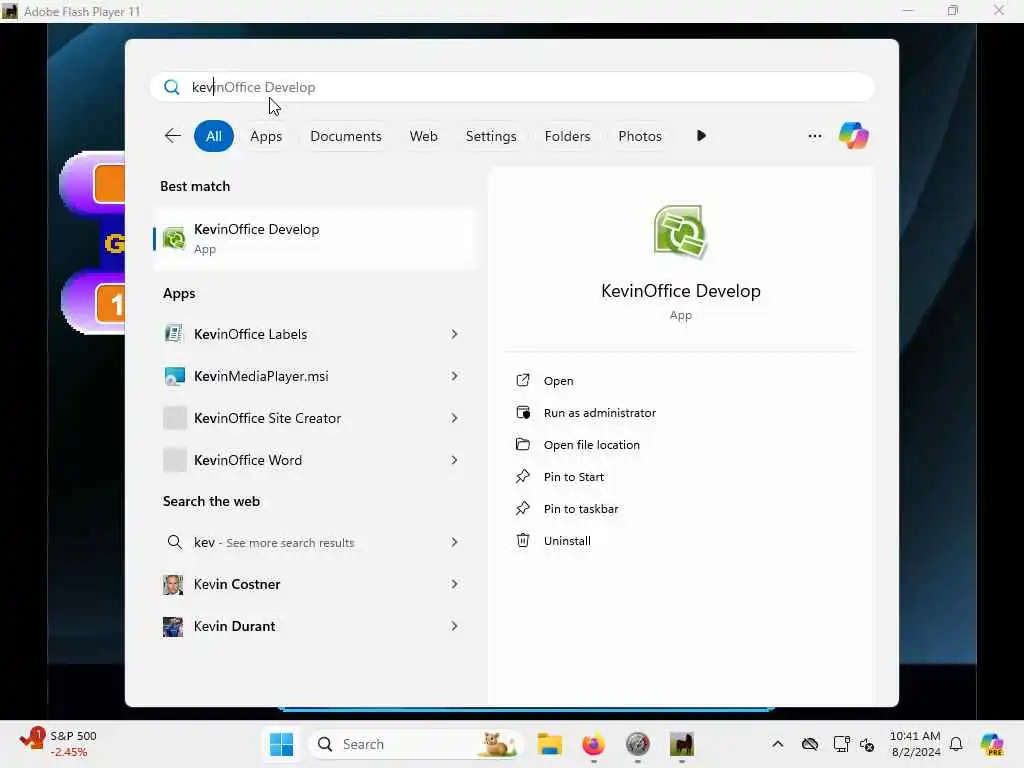Expand KevinOffice Labels result chevron
Screen dimensions: 1024x768
coord(455,334)
